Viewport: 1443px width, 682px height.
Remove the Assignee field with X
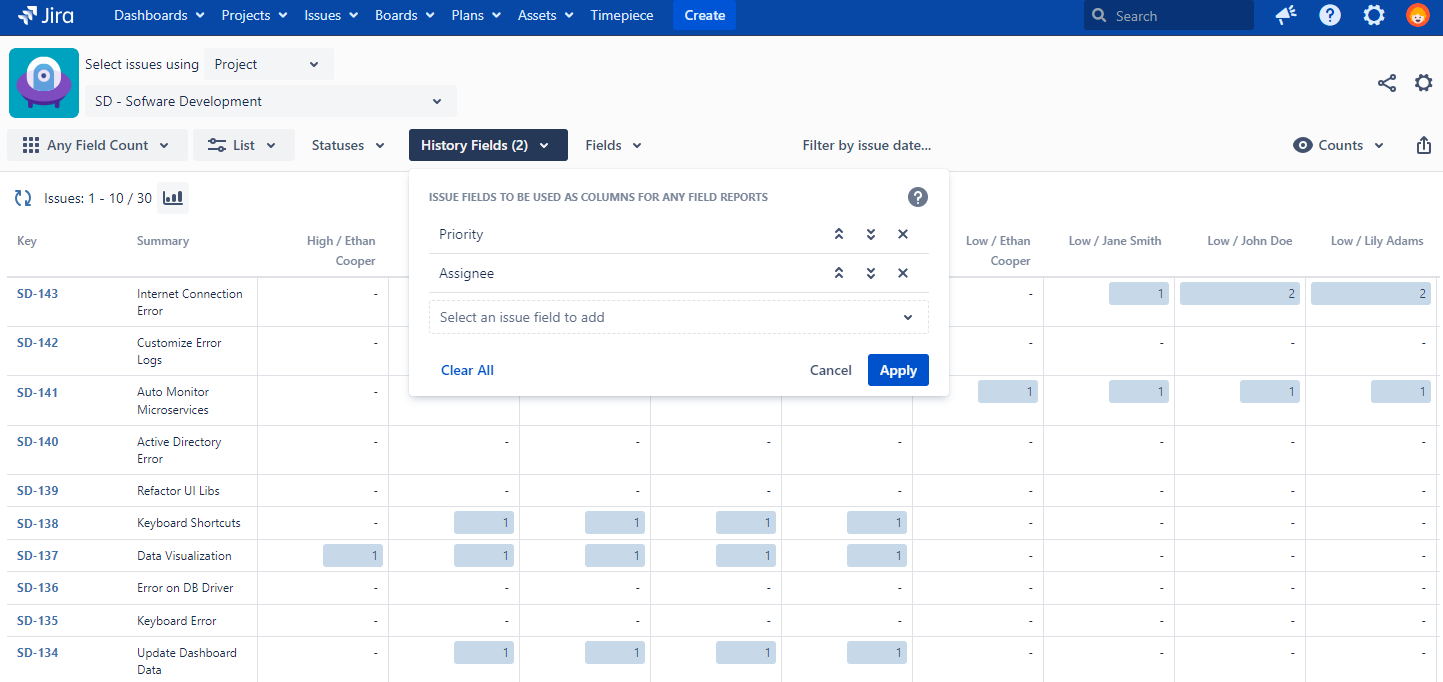903,273
